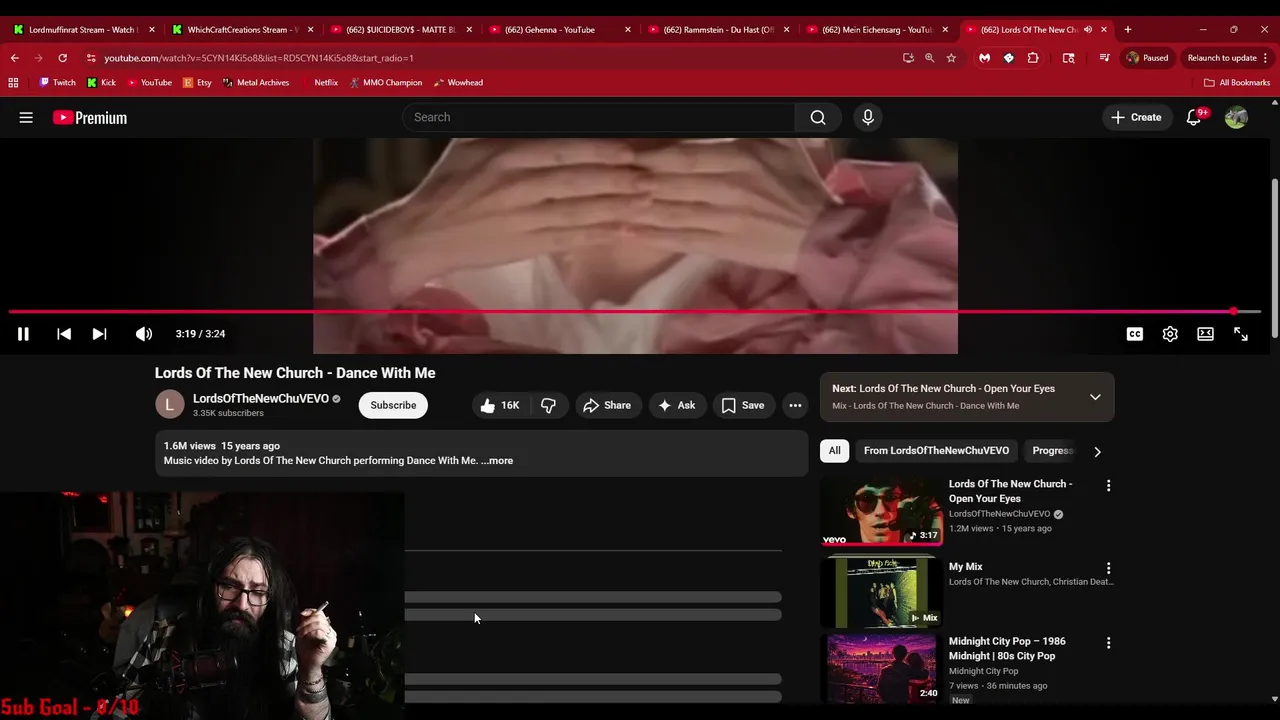Open the Open Your Eyes video thumbnail

pos(881,511)
